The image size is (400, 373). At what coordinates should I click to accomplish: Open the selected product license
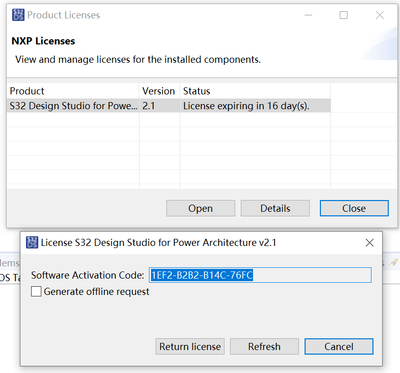201,208
